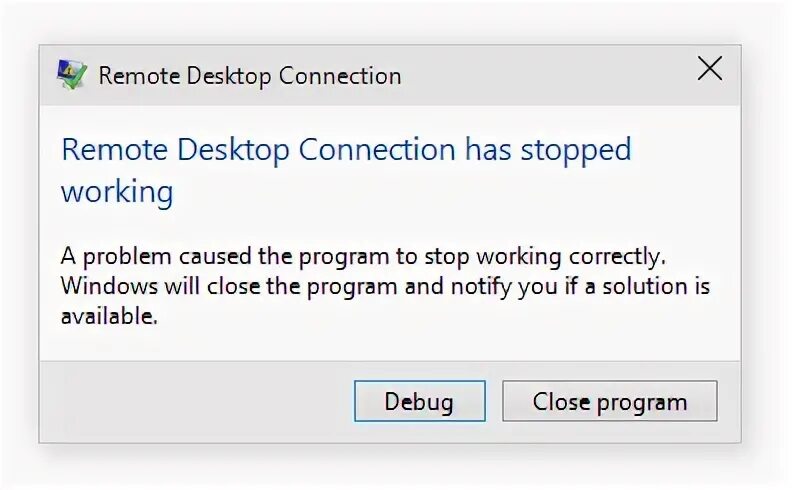Image resolution: width=794 pixels, height=490 pixels.
Task: Close the dialog with the X button
Action: (709, 69)
